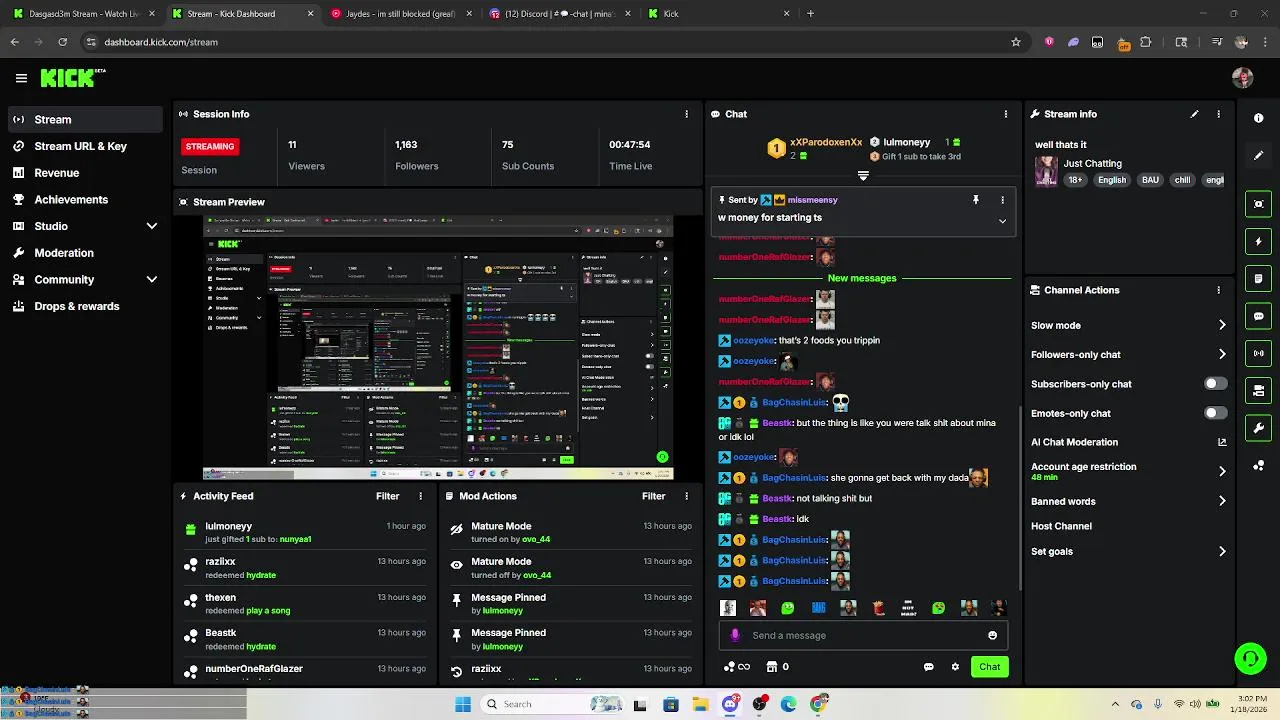Click Host Channel action
This screenshot has height=720, width=1280.
click(1061, 526)
